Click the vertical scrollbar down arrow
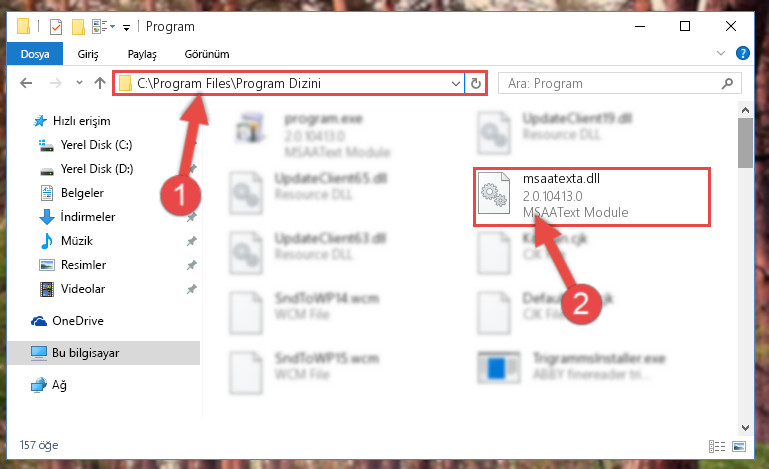The height and width of the screenshot is (469, 769). (x=745, y=428)
